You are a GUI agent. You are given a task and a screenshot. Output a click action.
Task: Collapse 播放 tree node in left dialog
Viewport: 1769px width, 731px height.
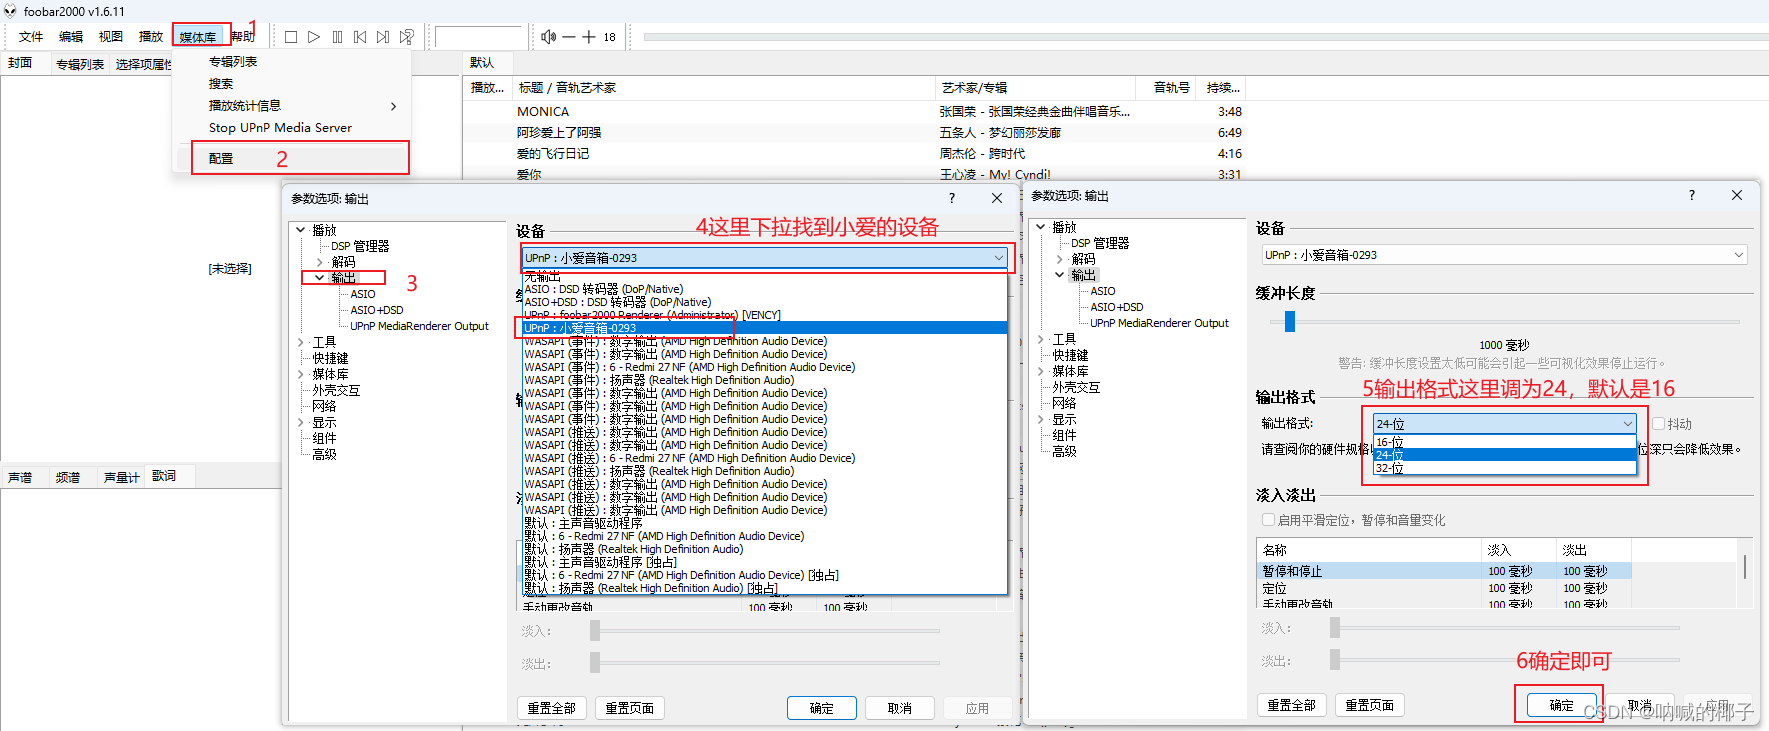[300, 230]
